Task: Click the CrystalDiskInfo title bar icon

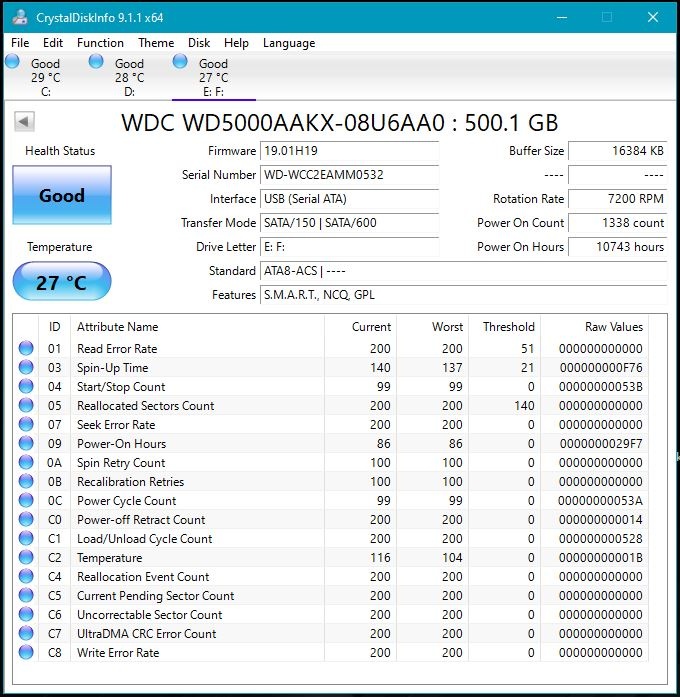Action: coord(20,17)
